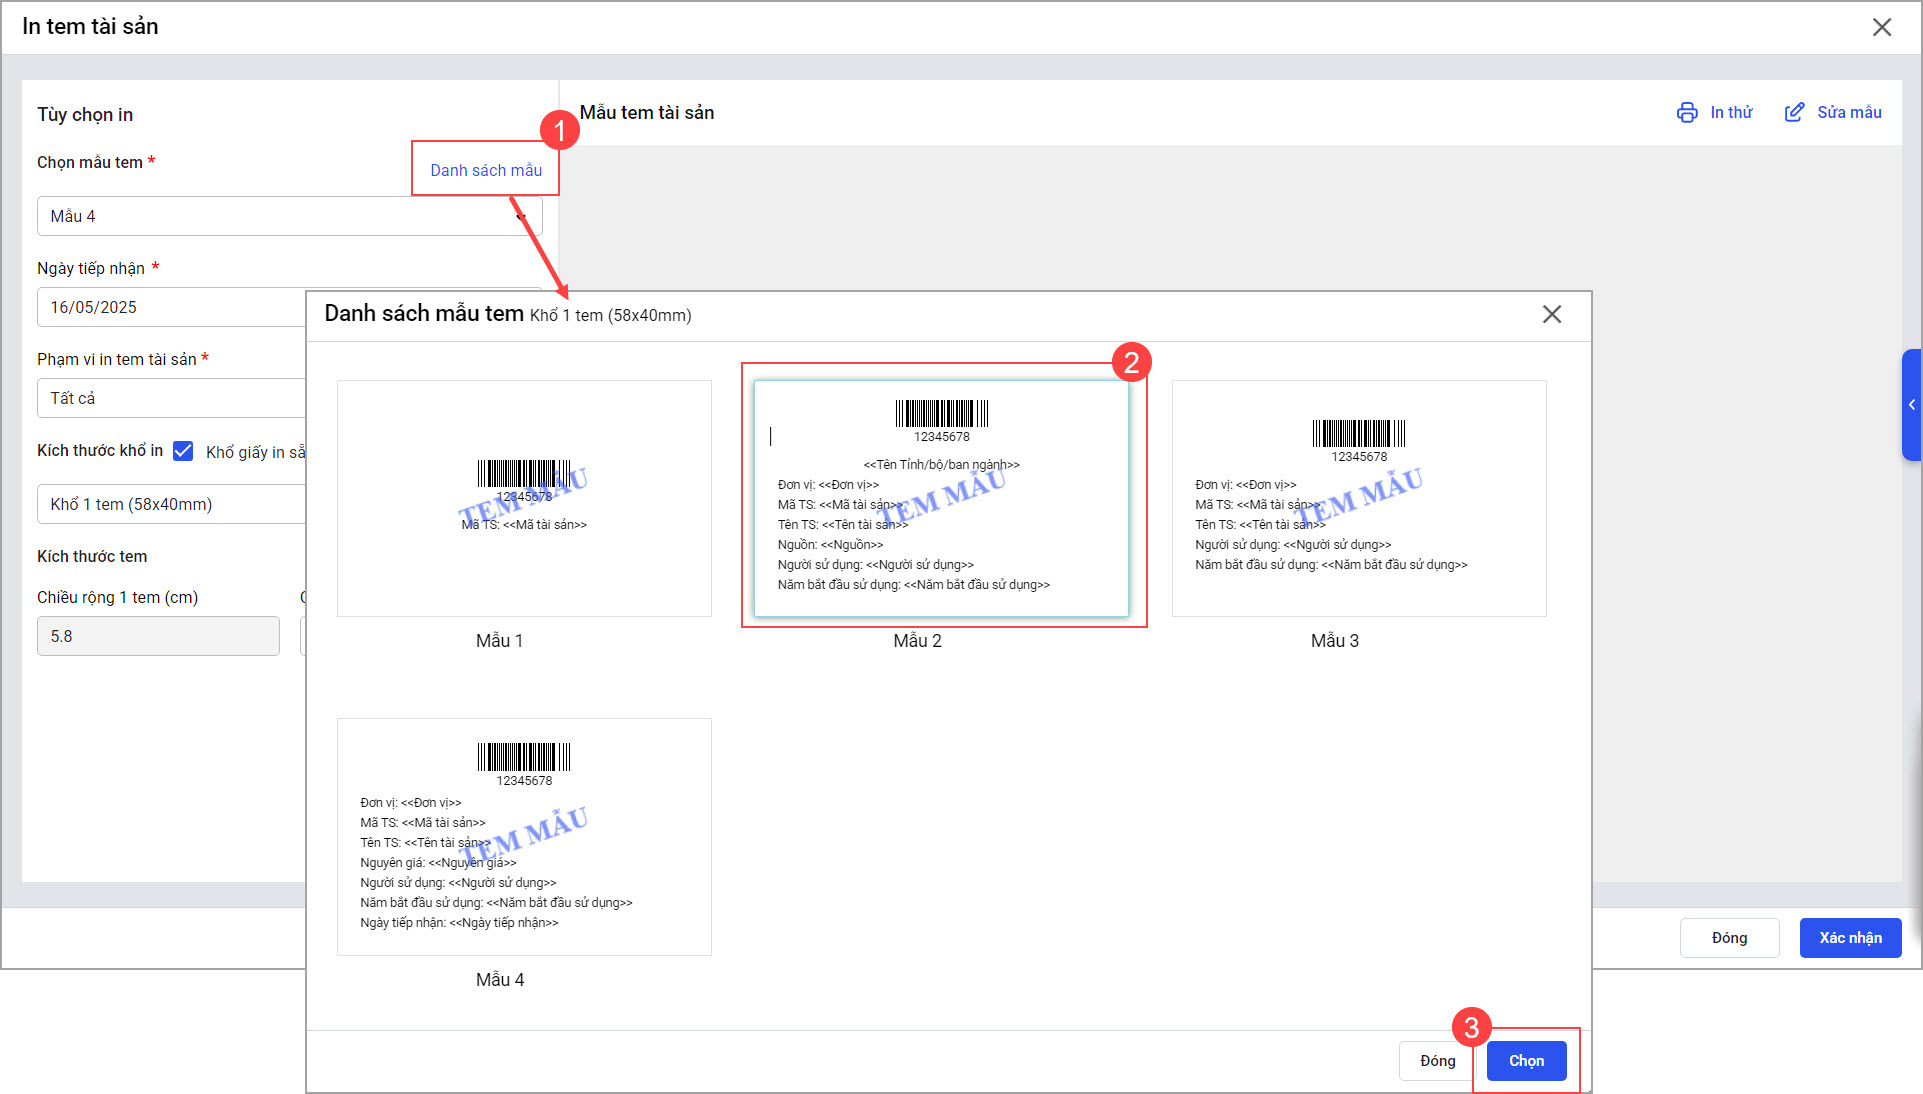Close the Danh sách mẫu tem dialog
1923x1094 pixels.
point(1551,315)
